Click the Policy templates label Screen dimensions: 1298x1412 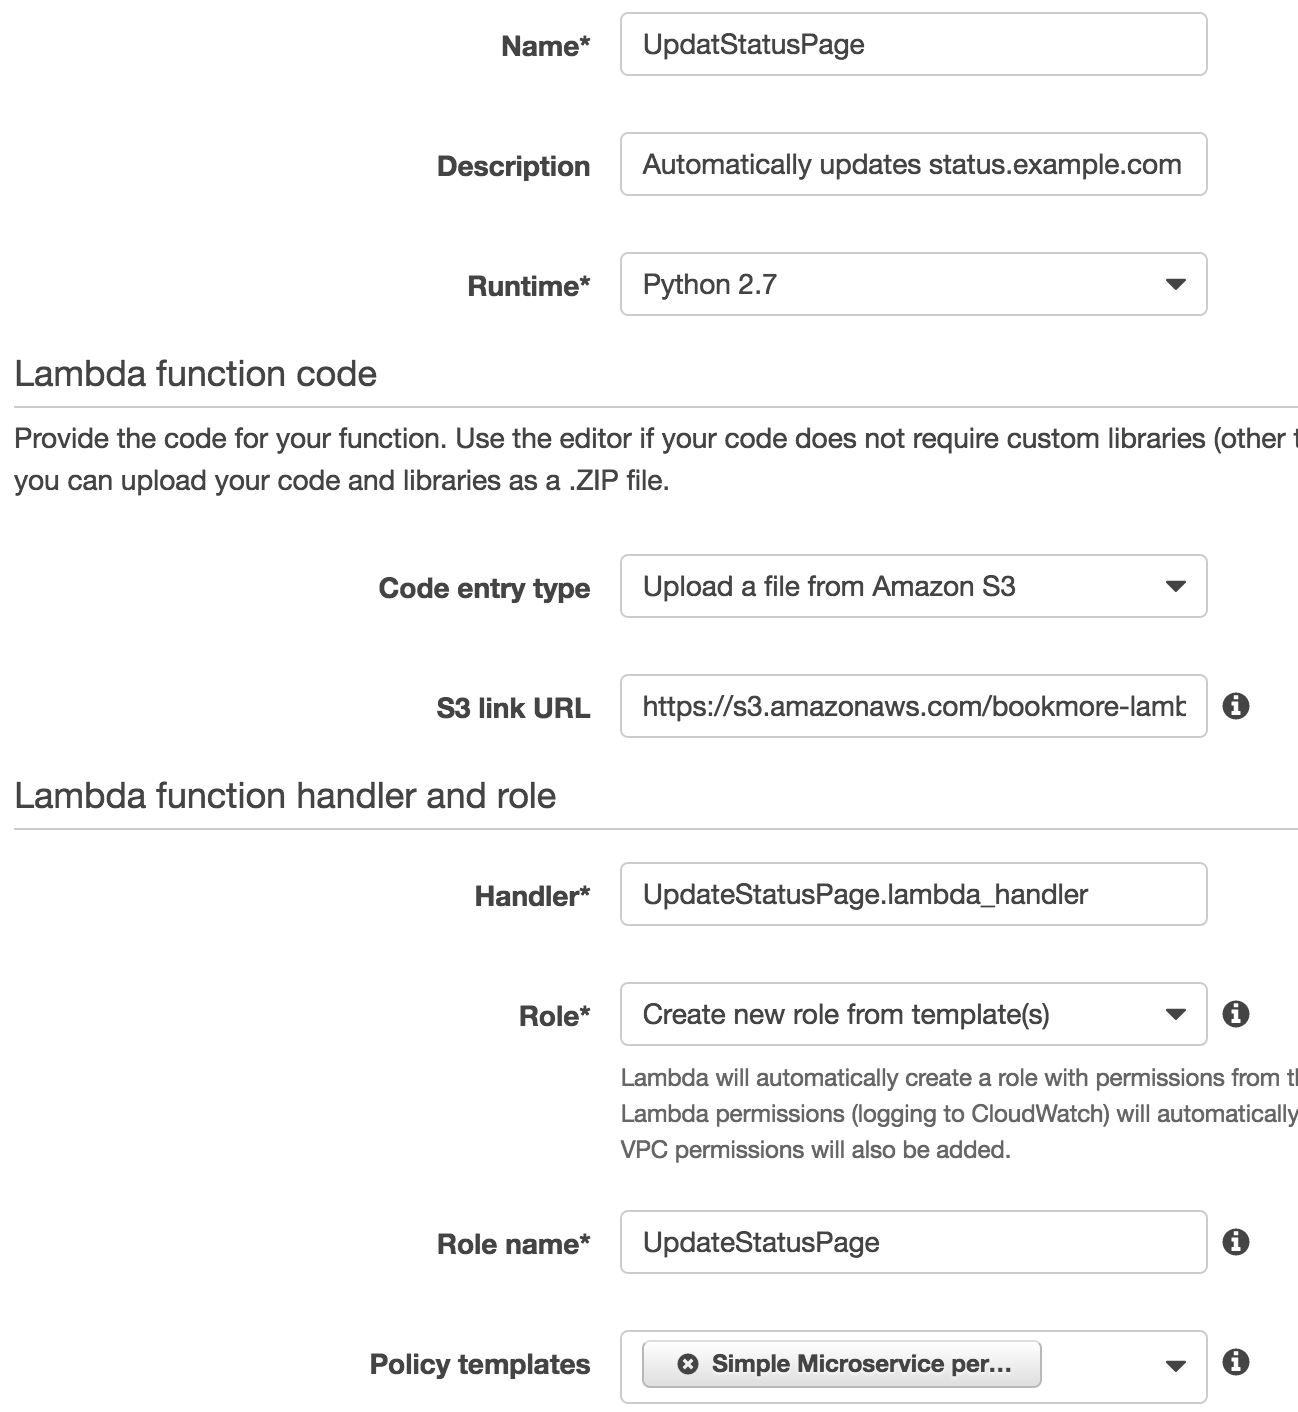point(480,1364)
